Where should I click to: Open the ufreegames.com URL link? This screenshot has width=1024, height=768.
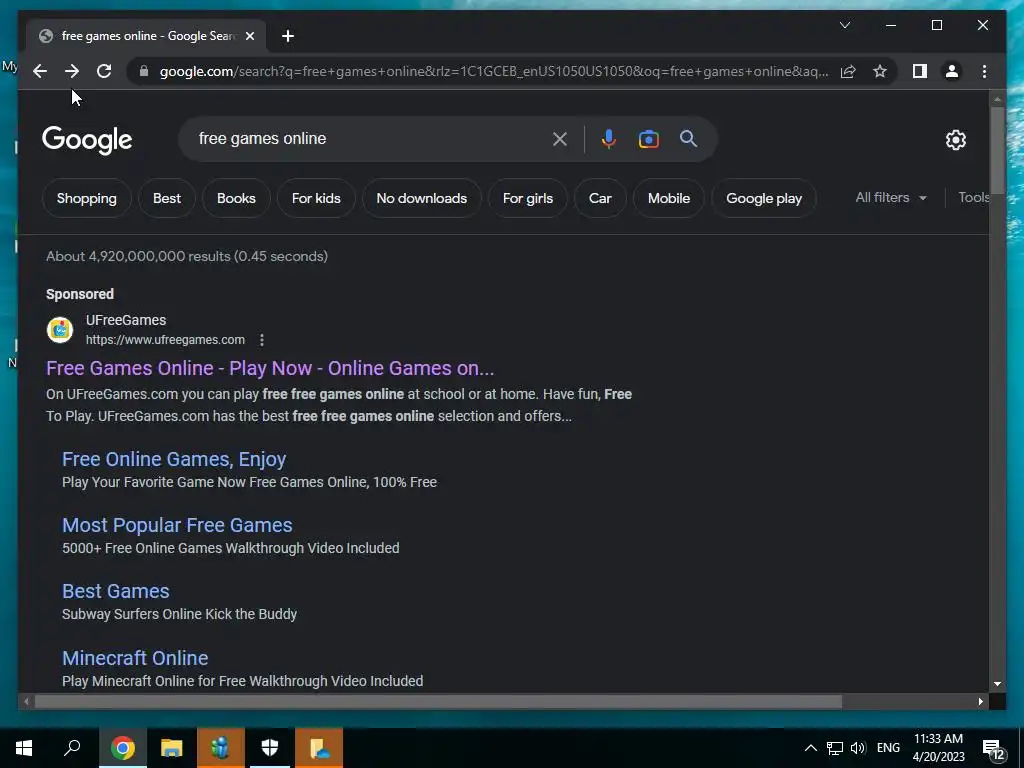[x=165, y=340]
